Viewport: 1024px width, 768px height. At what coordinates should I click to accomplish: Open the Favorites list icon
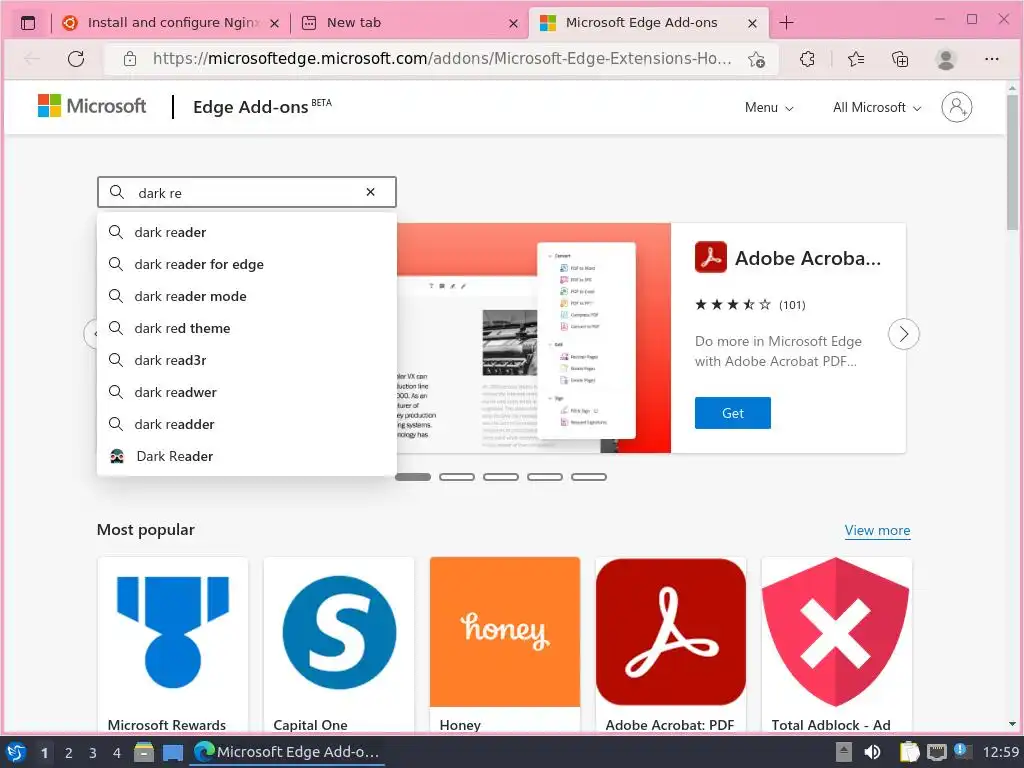[x=856, y=59]
